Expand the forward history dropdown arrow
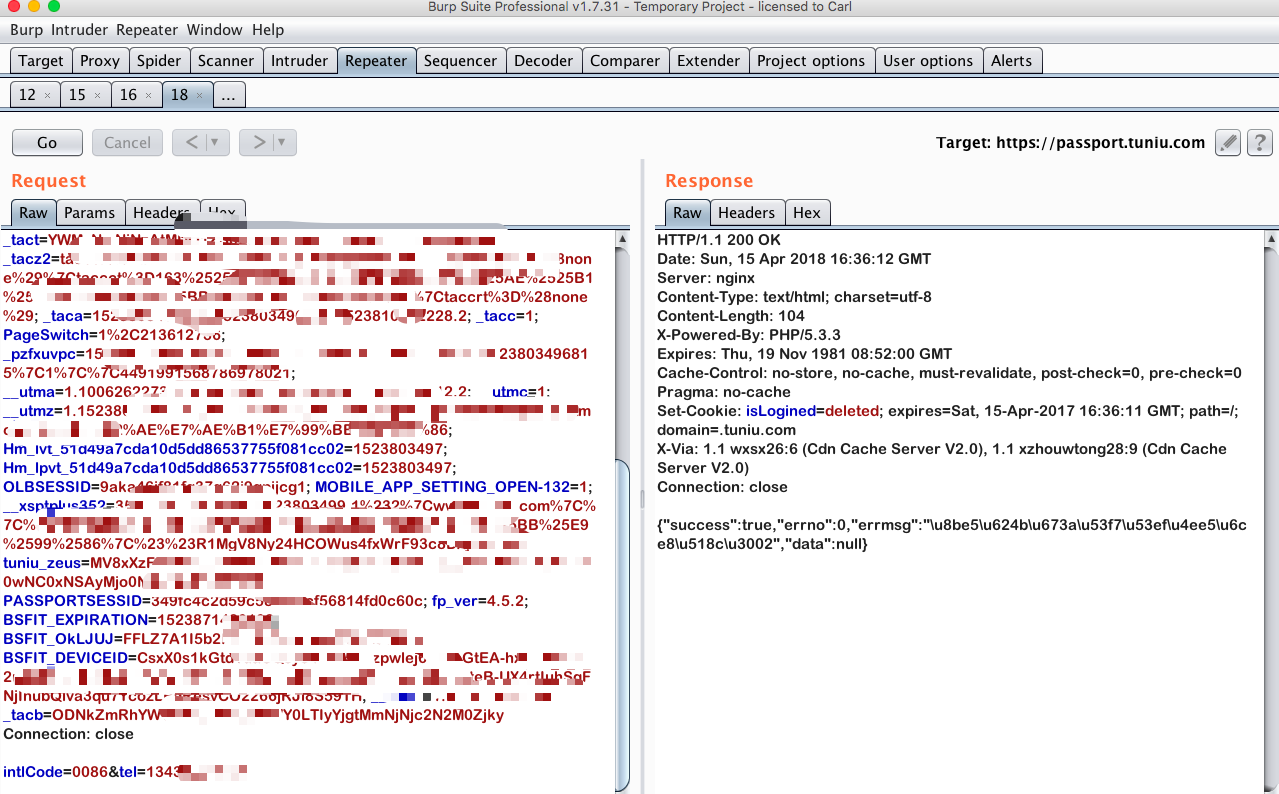Image resolution: width=1279 pixels, height=794 pixels. click(x=283, y=142)
